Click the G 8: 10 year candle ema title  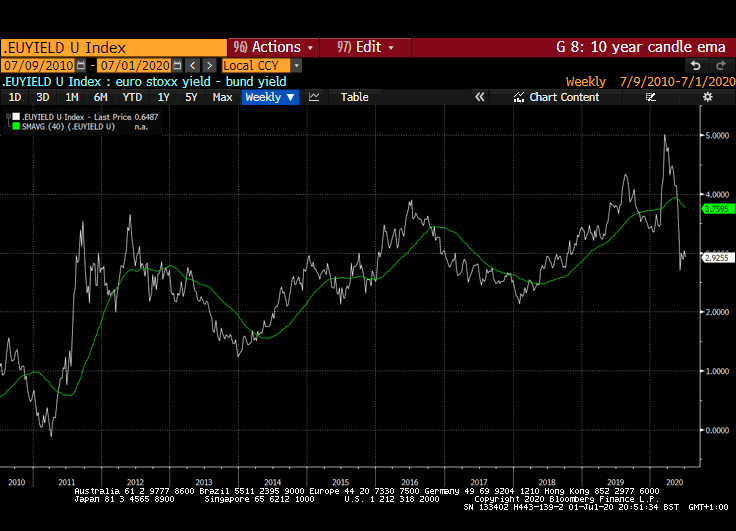pos(641,47)
